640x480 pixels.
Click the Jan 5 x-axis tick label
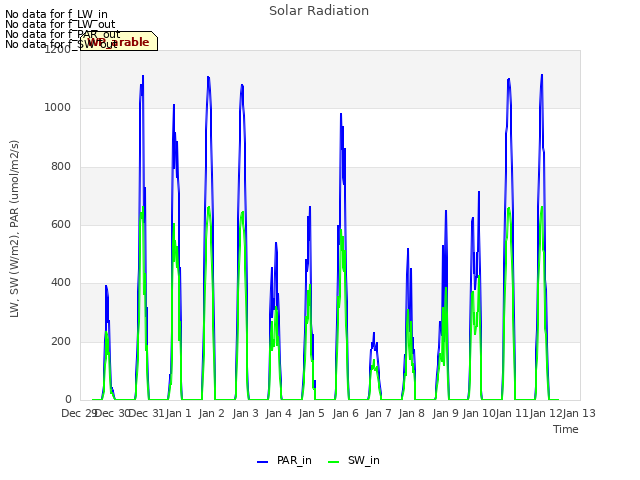(312, 413)
